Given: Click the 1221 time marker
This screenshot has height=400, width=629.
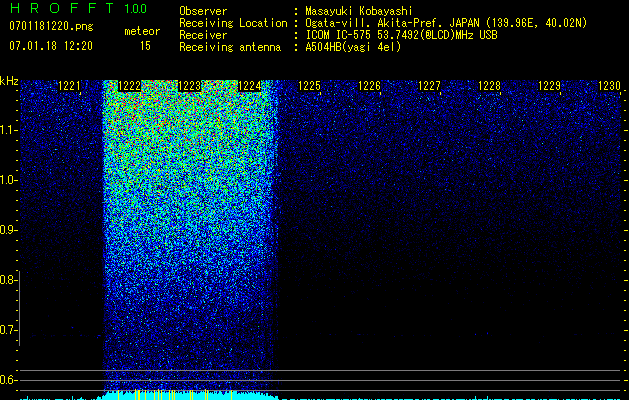Looking at the screenshot, I should 69,86.
